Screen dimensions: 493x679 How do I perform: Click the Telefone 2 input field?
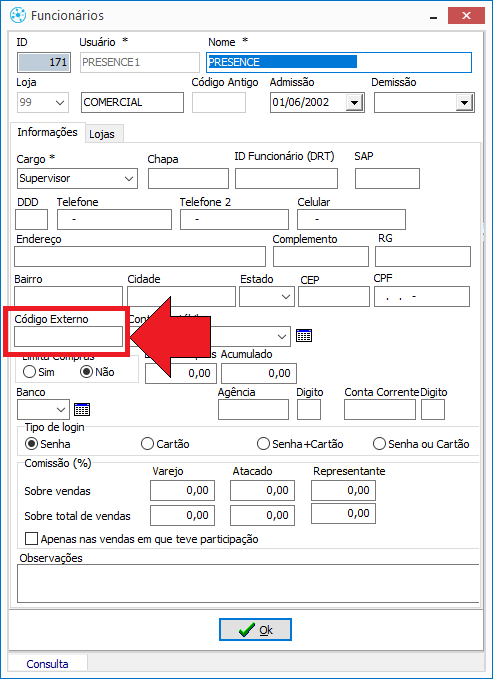point(234,220)
